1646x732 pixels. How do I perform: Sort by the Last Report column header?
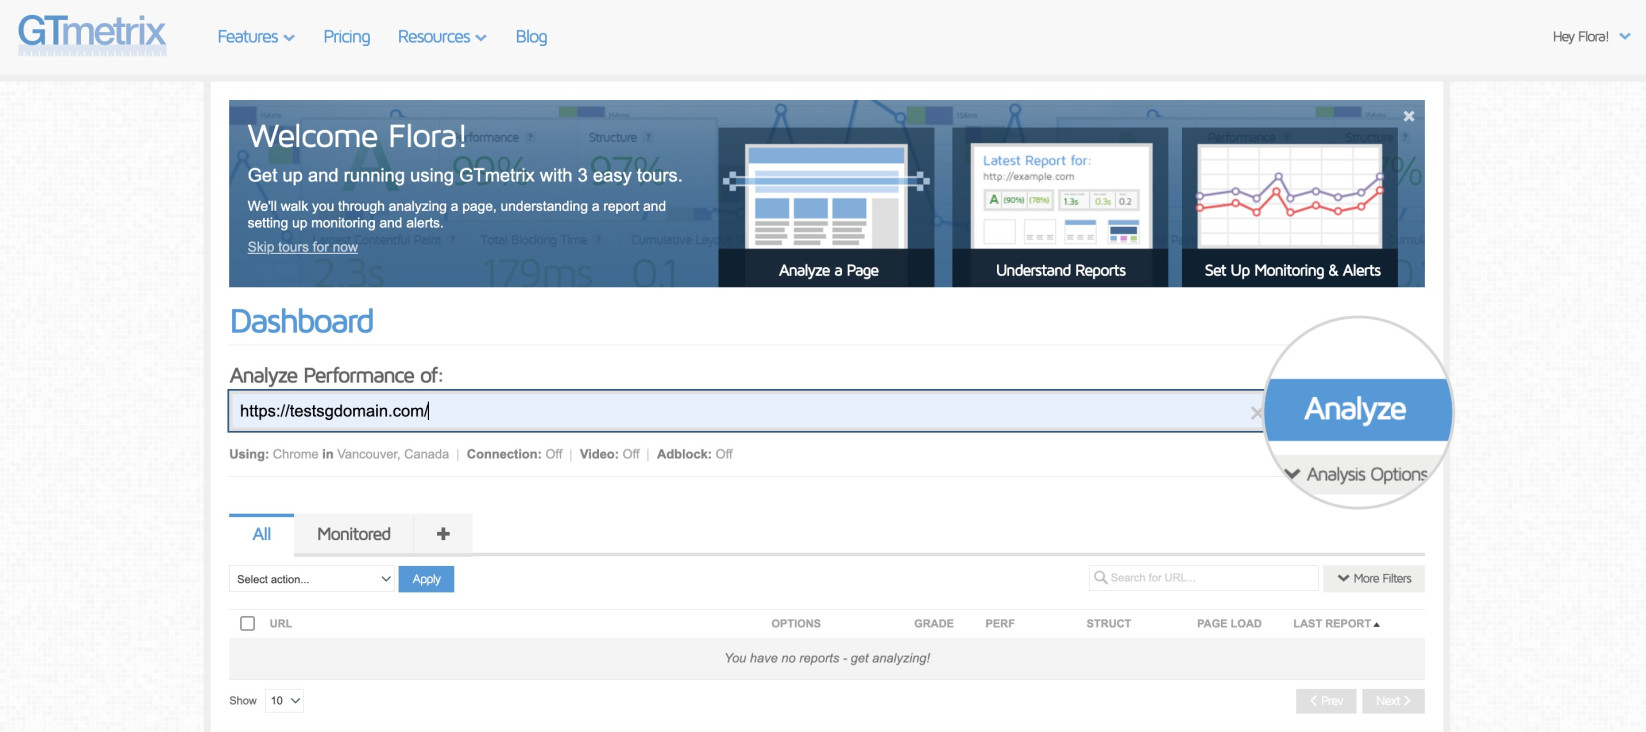pyautogui.click(x=1336, y=623)
